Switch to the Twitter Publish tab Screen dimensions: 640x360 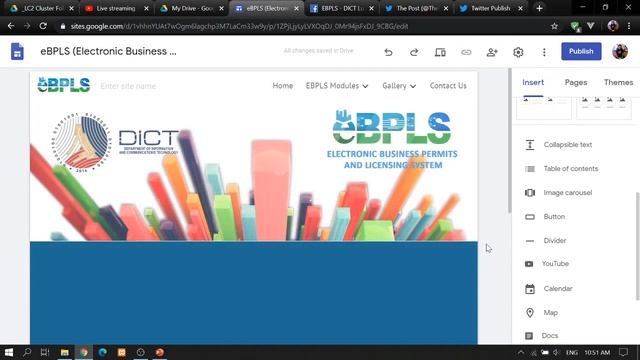coord(491,8)
